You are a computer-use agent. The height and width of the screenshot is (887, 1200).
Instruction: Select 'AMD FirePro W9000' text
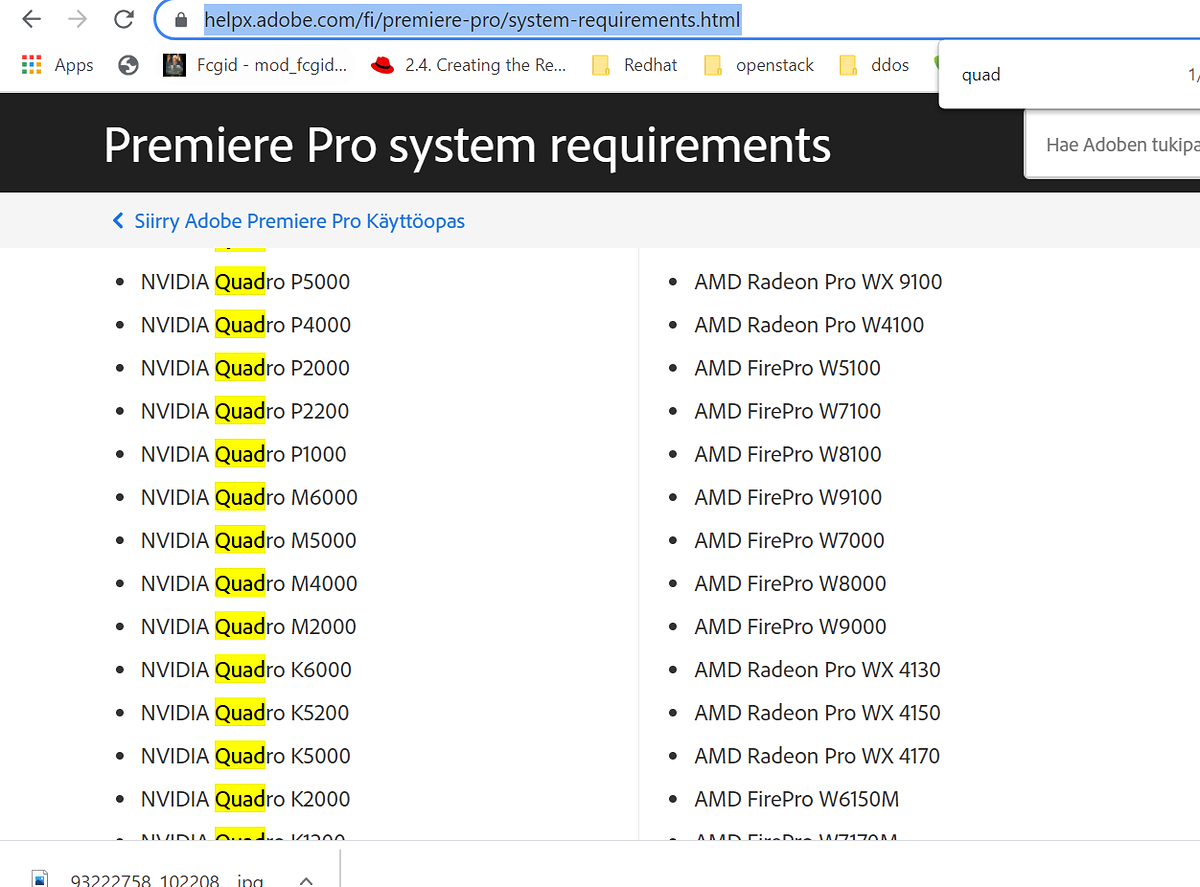[x=790, y=626]
